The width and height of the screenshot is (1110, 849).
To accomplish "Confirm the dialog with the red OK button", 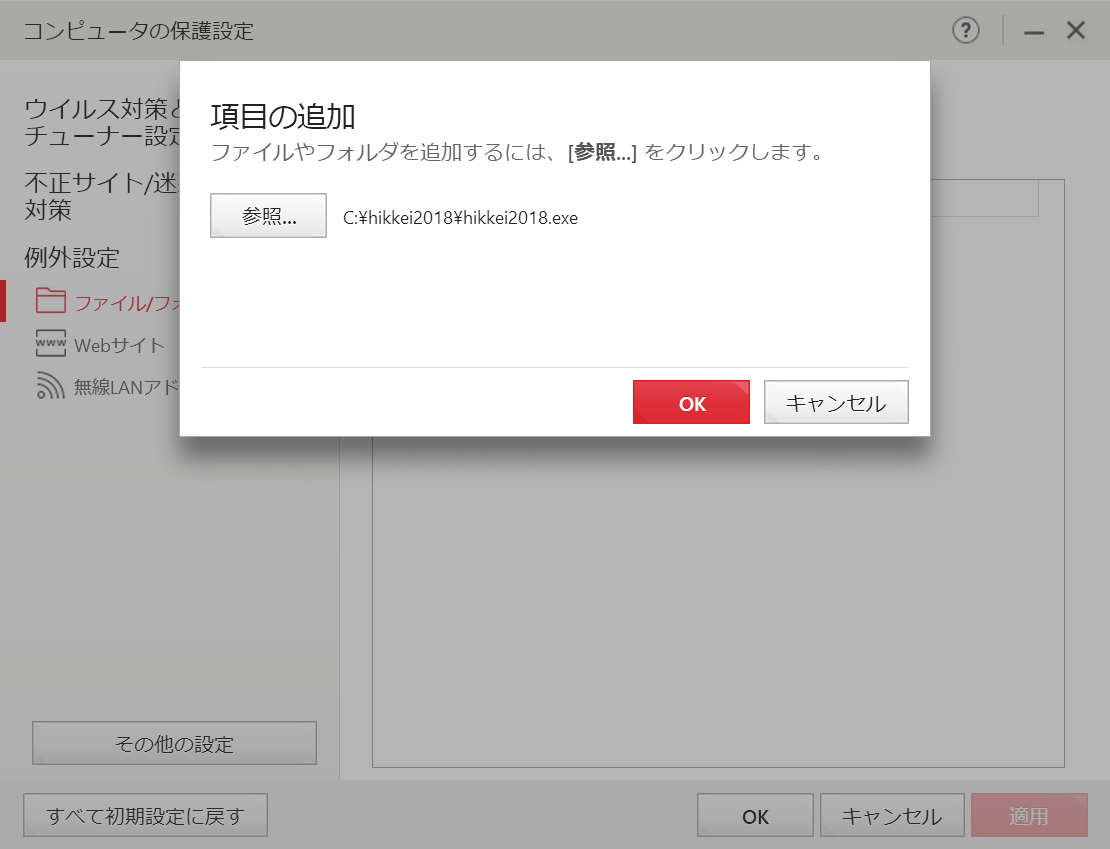I will 691,403.
